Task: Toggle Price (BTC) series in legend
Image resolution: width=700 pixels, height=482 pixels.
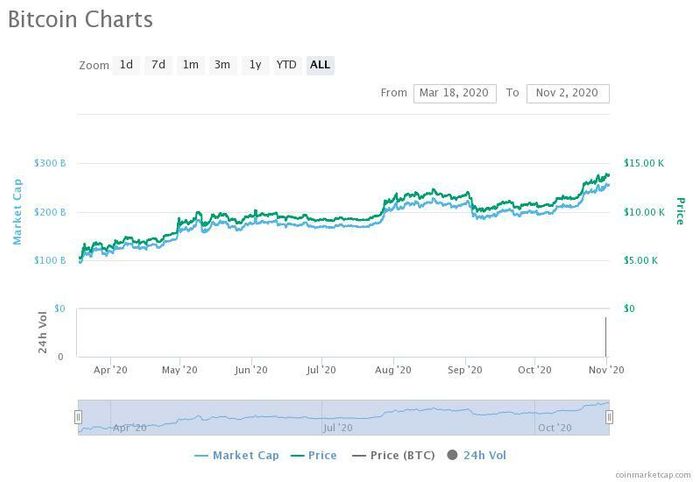Action: pyautogui.click(x=393, y=455)
